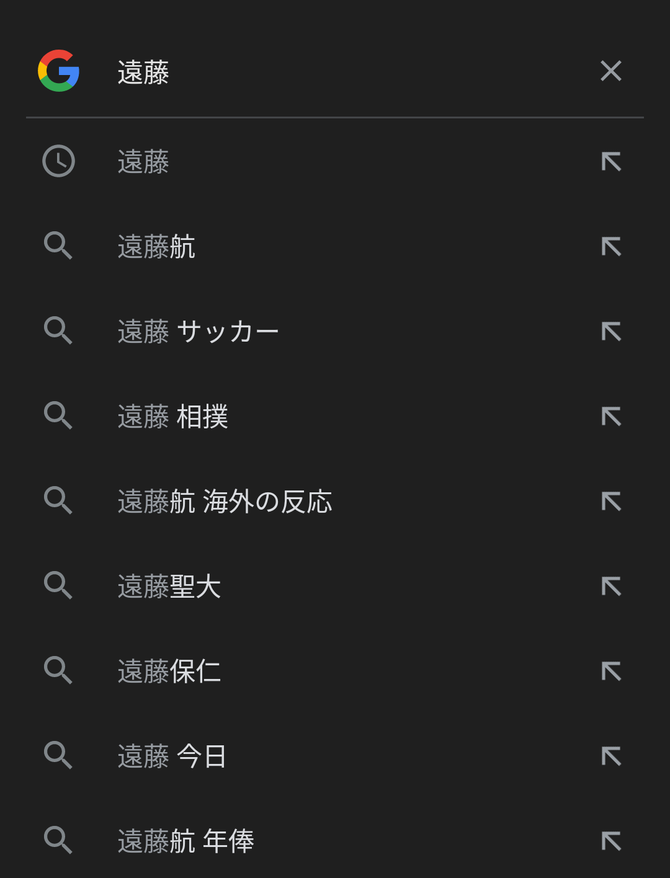Clear the search text with X button
The image size is (670, 878).
(610, 71)
